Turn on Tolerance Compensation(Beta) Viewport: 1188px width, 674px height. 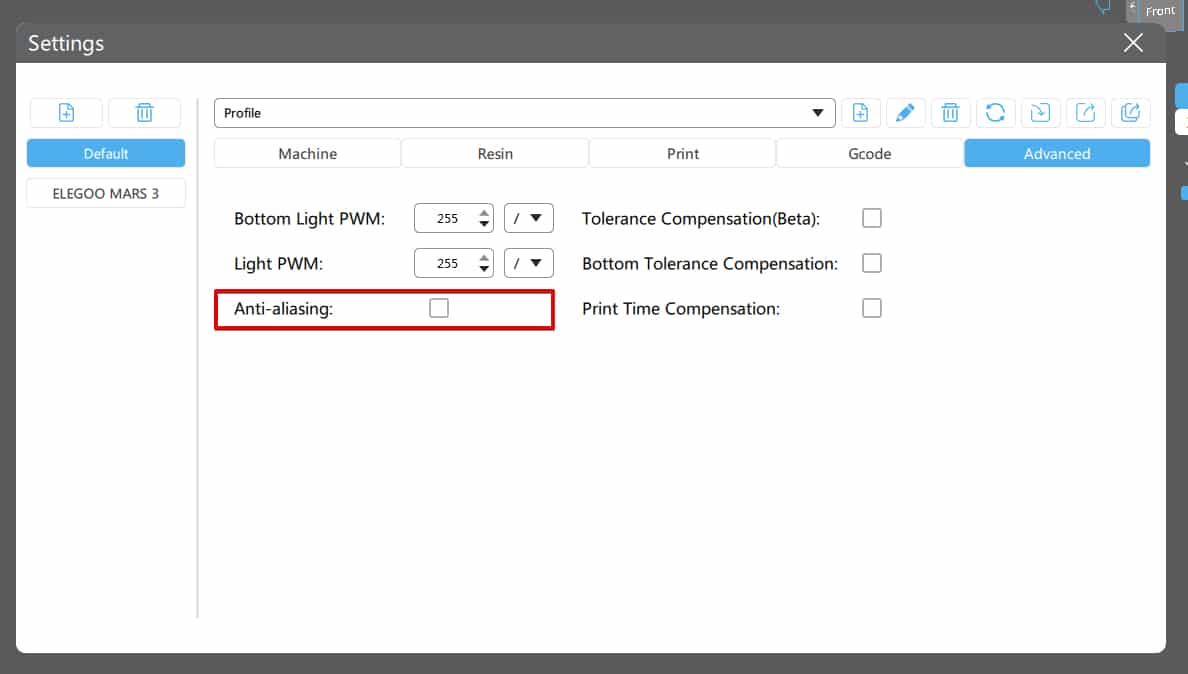click(871, 217)
